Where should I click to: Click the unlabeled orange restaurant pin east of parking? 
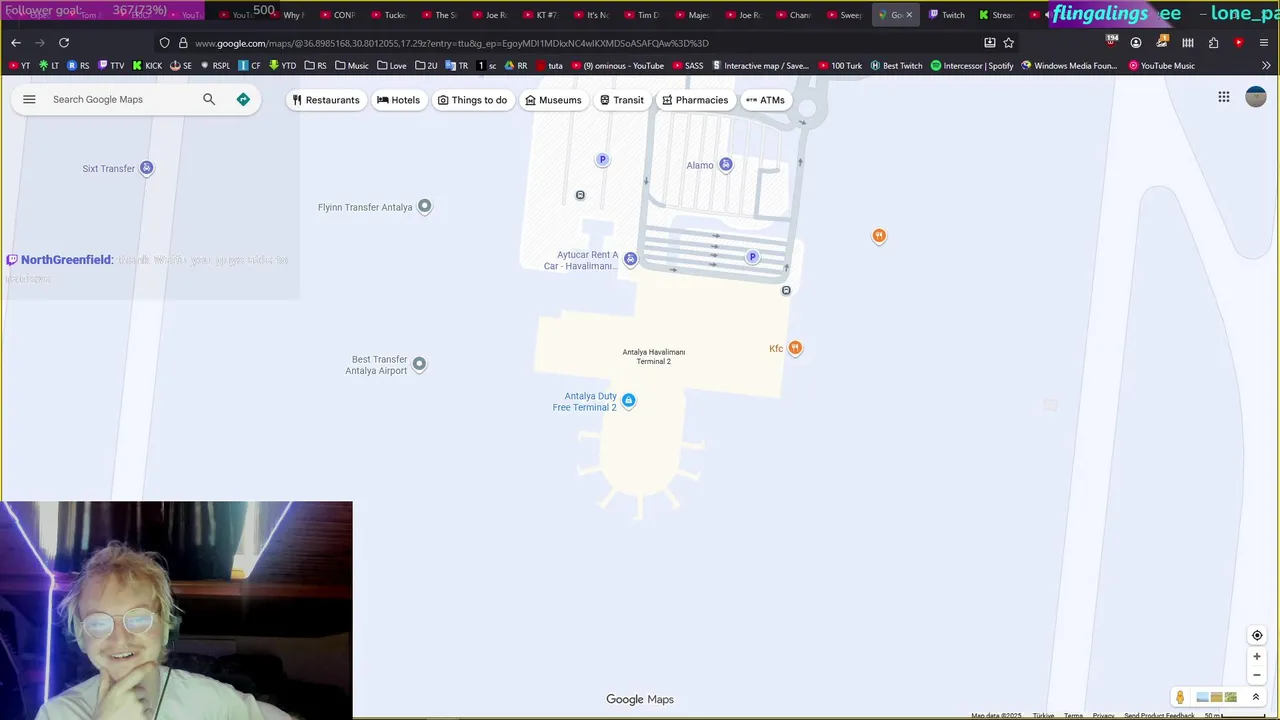click(879, 236)
